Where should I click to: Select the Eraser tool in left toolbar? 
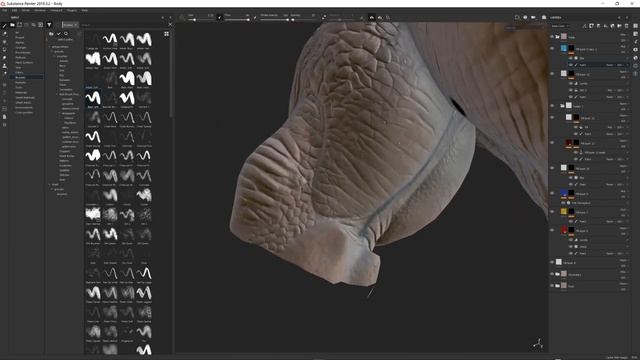4,34
